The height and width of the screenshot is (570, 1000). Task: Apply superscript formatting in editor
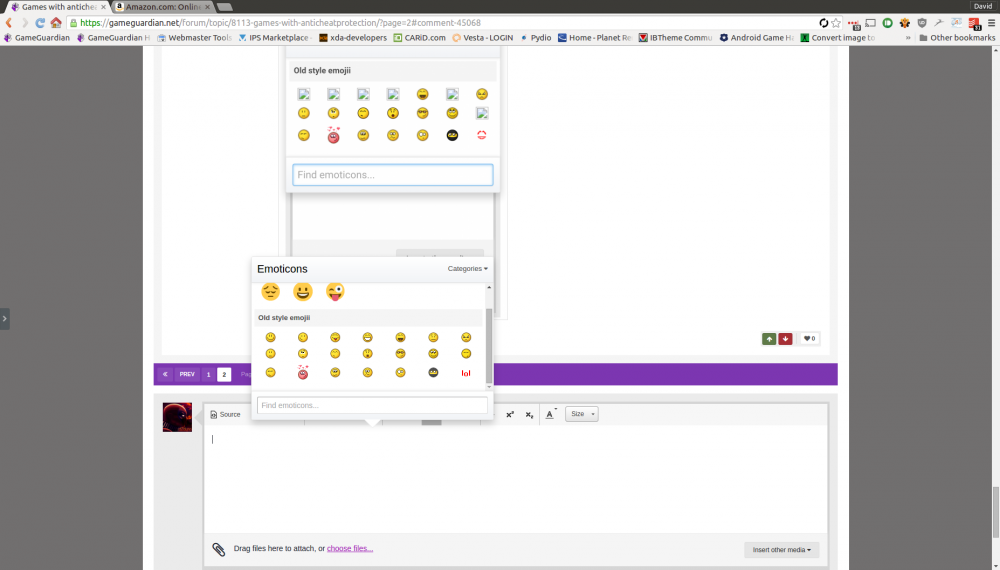(510, 414)
